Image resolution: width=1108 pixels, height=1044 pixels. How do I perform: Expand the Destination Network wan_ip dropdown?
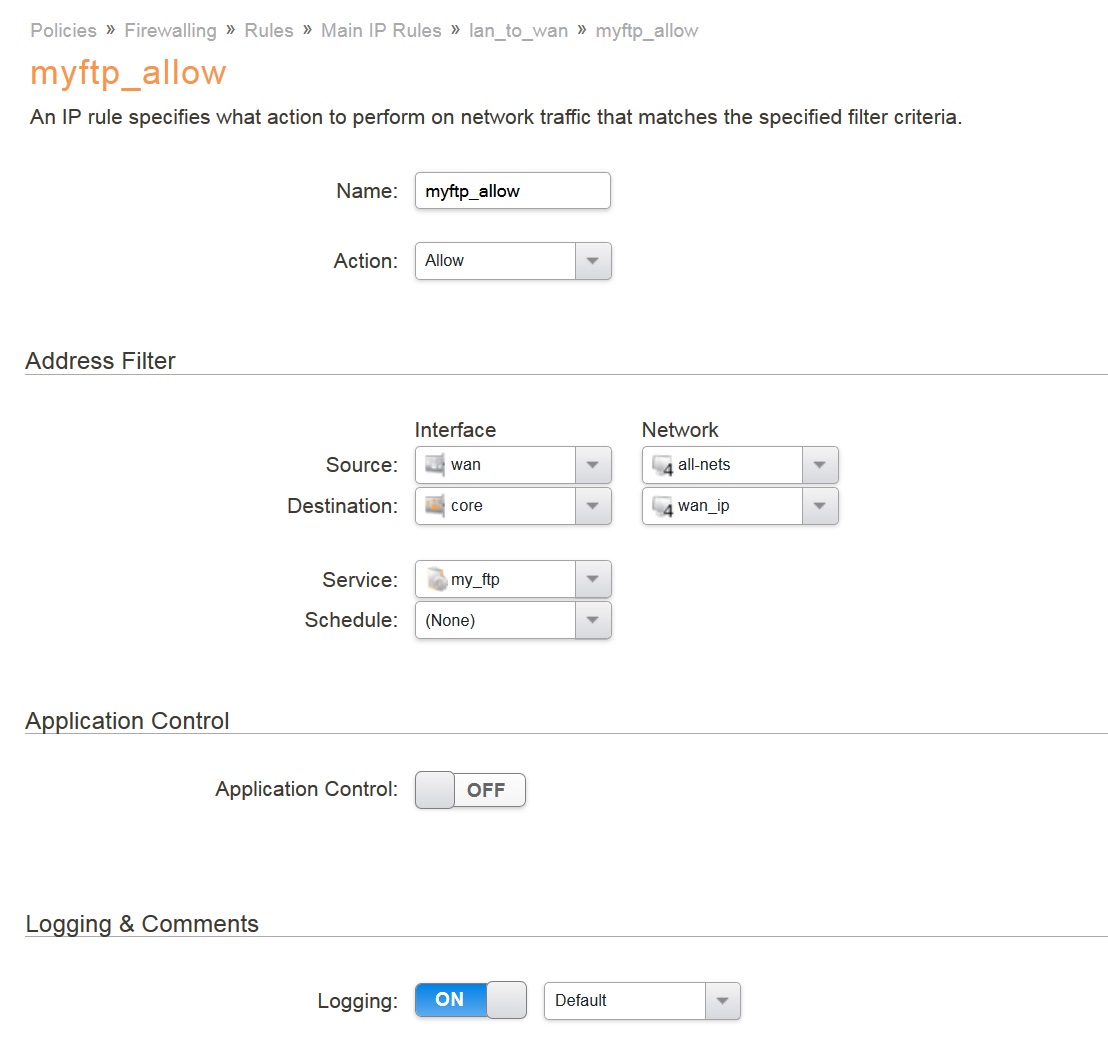(x=819, y=506)
